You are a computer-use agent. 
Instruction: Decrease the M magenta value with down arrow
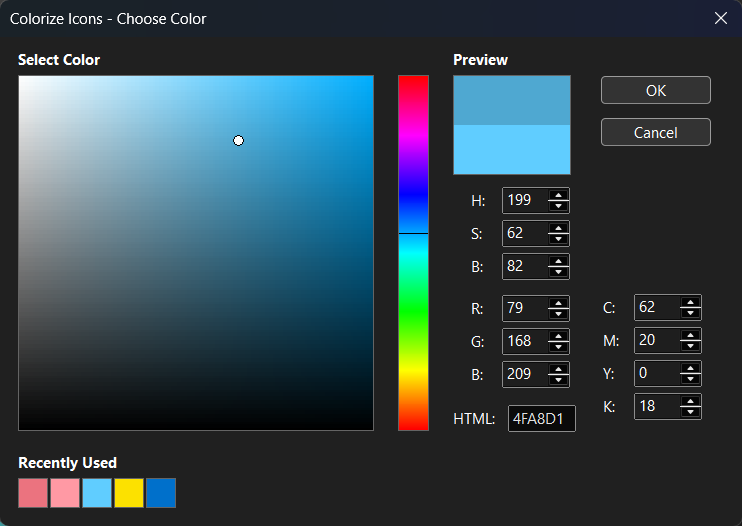(x=690, y=346)
